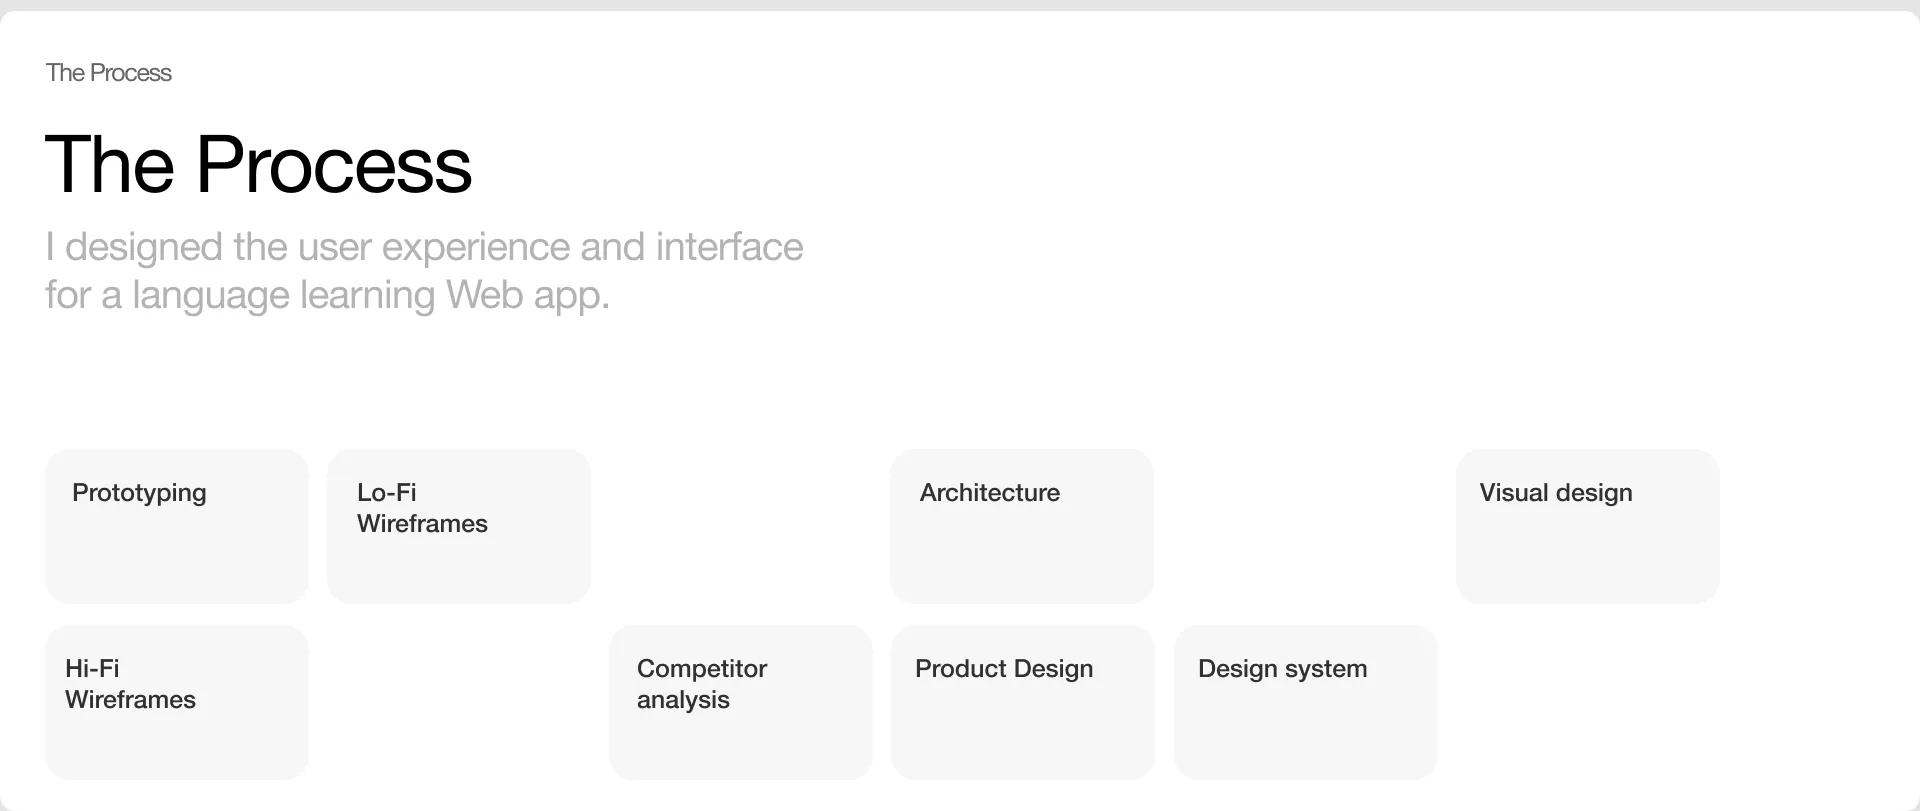Viewport: 1920px width, 811px height.
Task: Click the empty slot between Lo-Fi Wireframes and Architecture
Action: [x=741, y=526]
